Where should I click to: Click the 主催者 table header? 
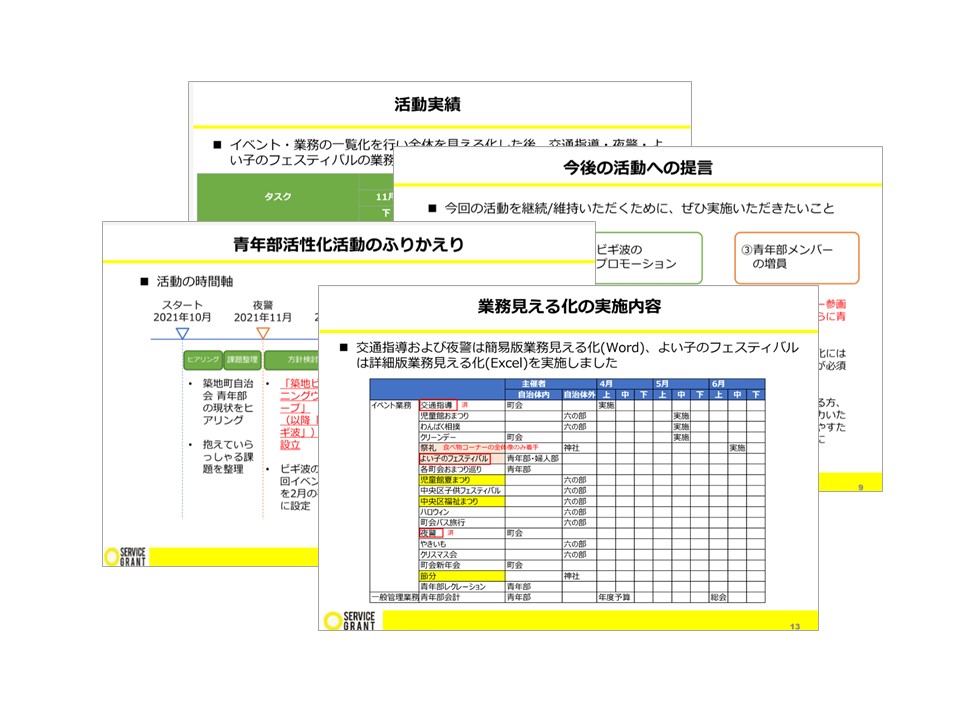pos(534,384)
